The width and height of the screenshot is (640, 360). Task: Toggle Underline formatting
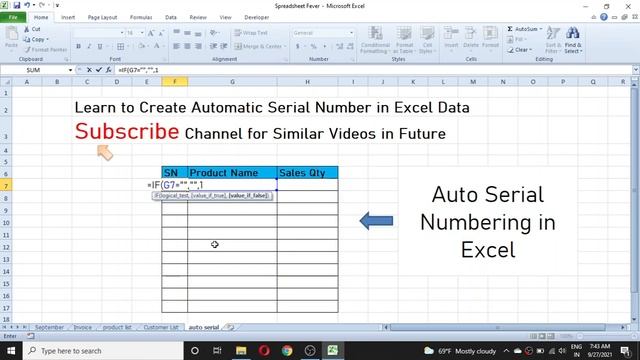point(100,47)
